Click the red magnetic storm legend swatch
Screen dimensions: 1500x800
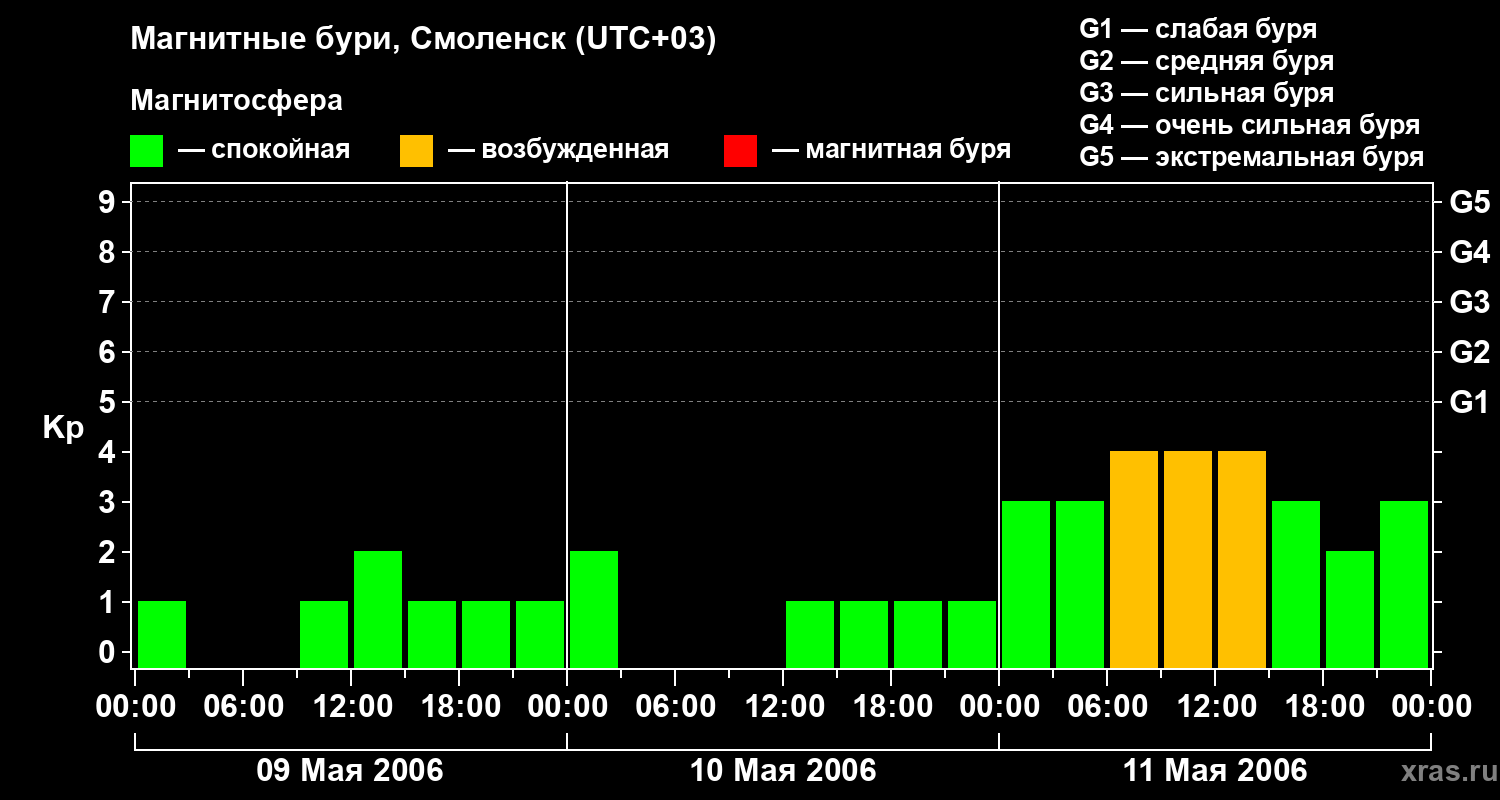[x=740, y=150]
